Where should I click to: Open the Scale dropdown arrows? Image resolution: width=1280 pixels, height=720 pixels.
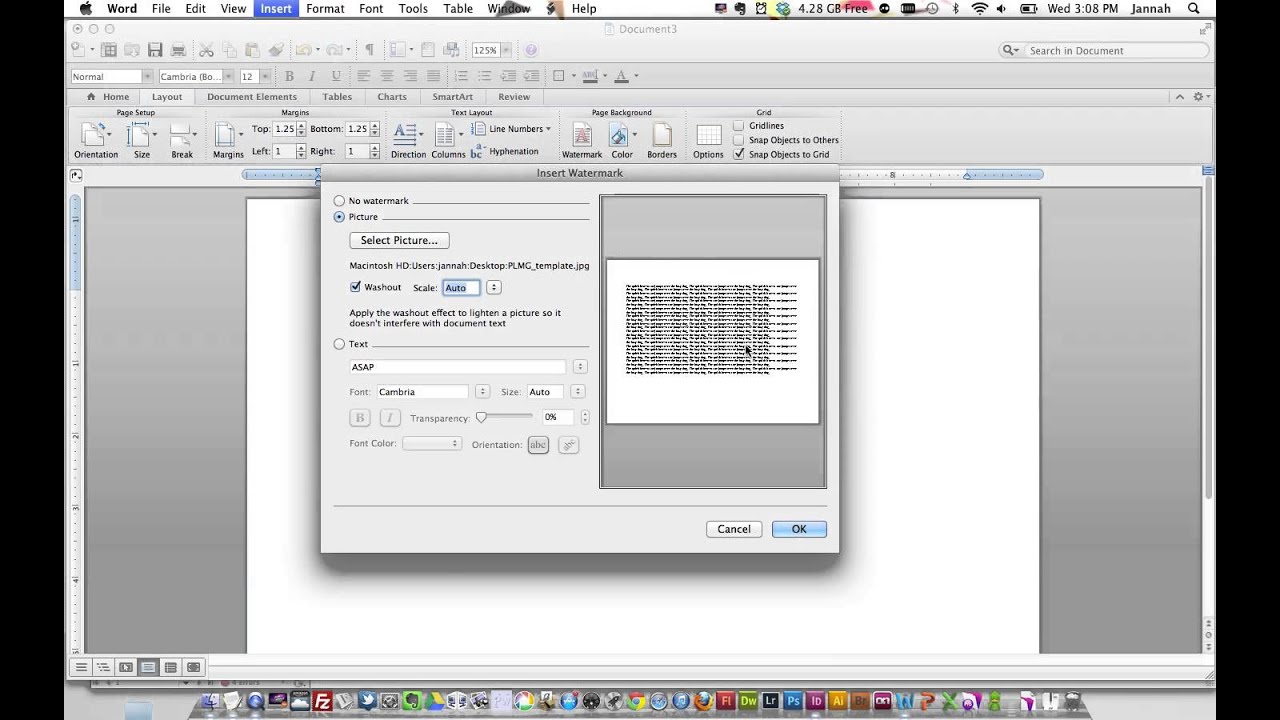(x=493, y=288)
